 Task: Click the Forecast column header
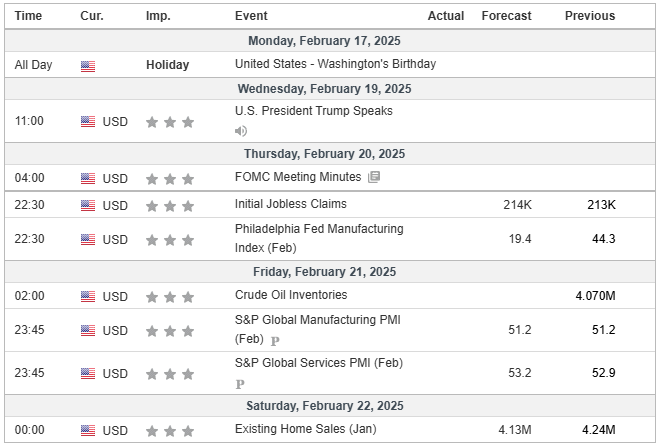(506, 16)
